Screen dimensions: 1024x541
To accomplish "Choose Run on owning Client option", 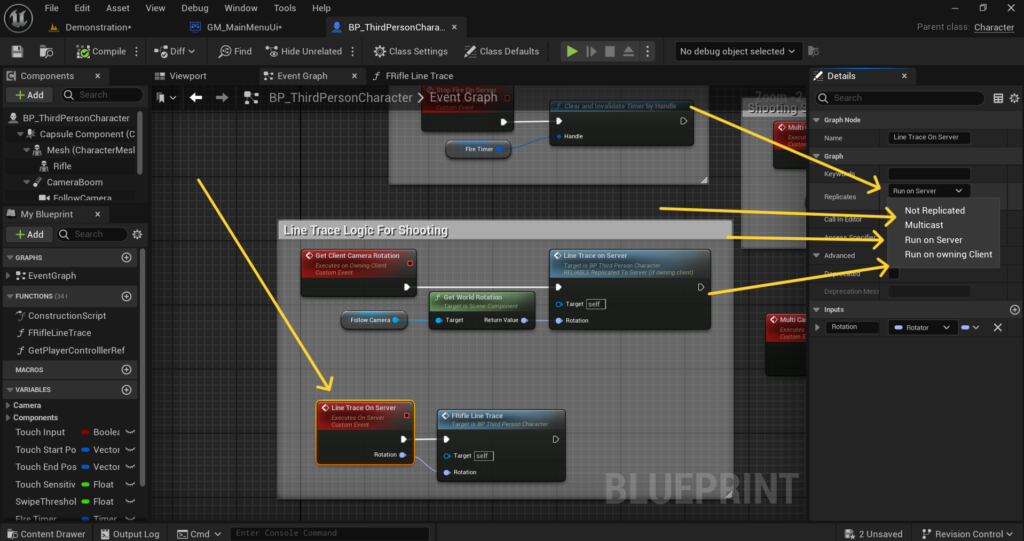I will [x=948, y=254].
